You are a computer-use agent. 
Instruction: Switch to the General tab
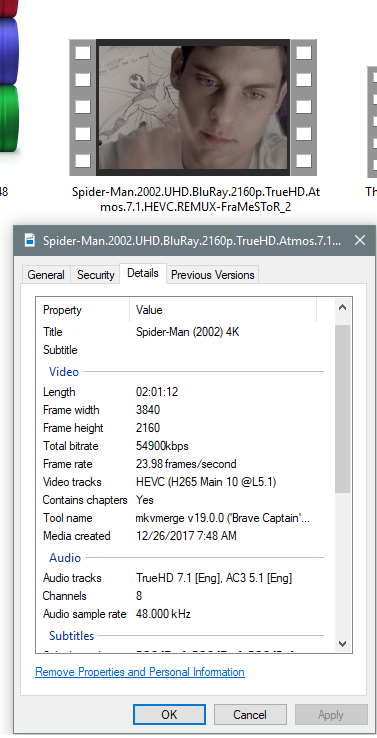tap(46, 275)
